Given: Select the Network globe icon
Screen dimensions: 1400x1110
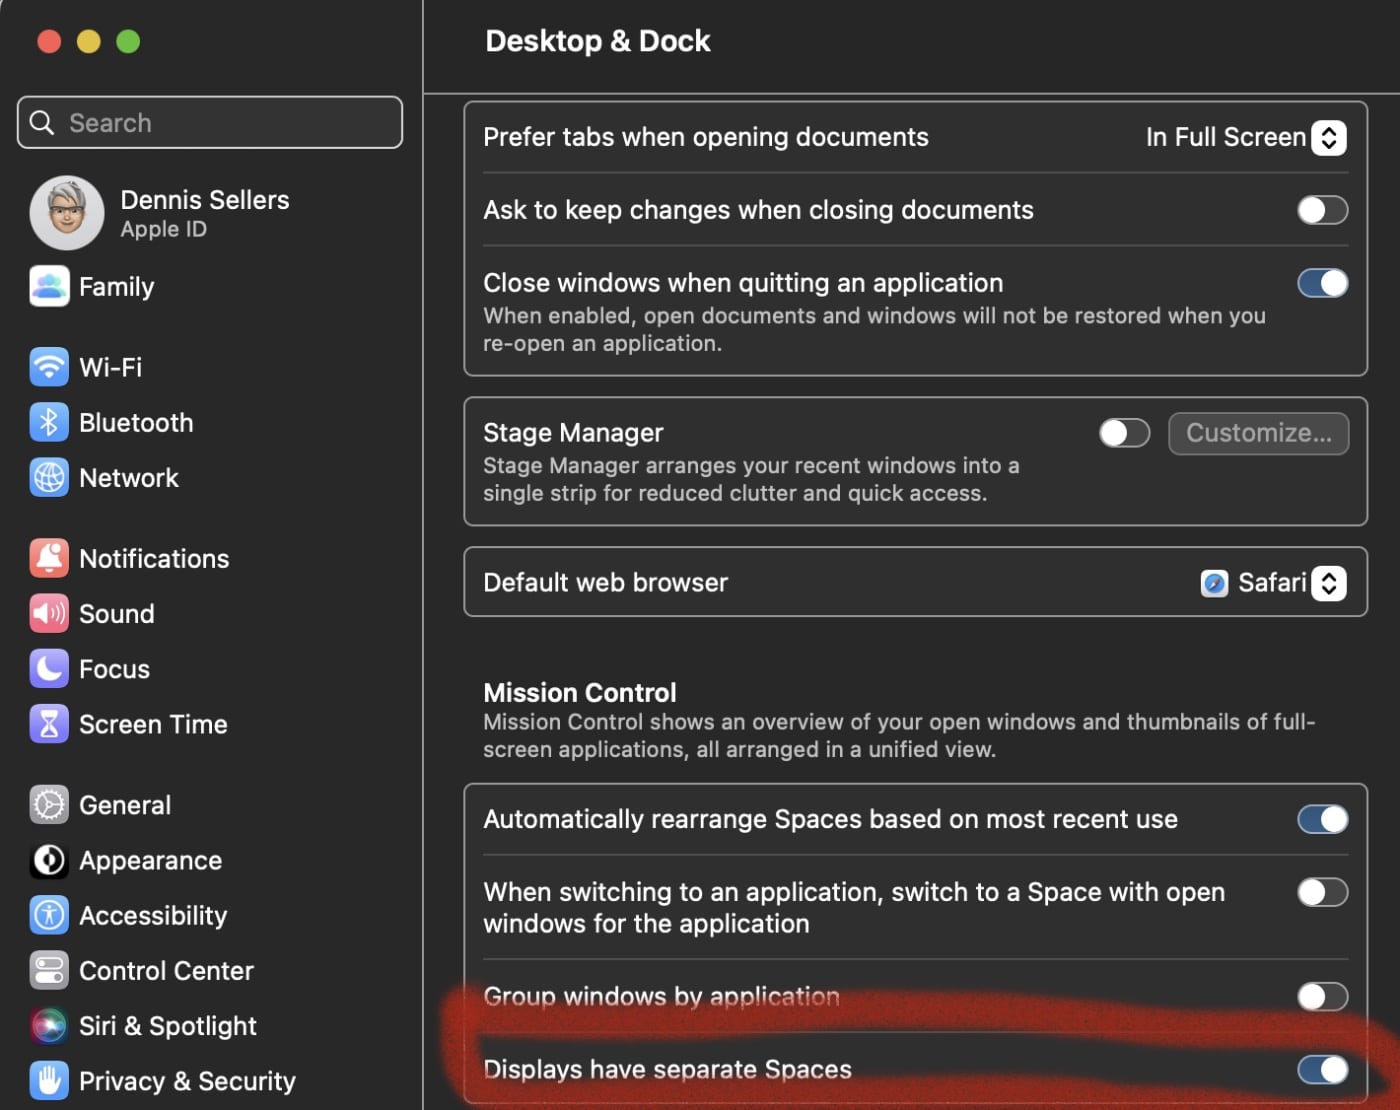Looking at the screenshot, I should coord(49,478).
